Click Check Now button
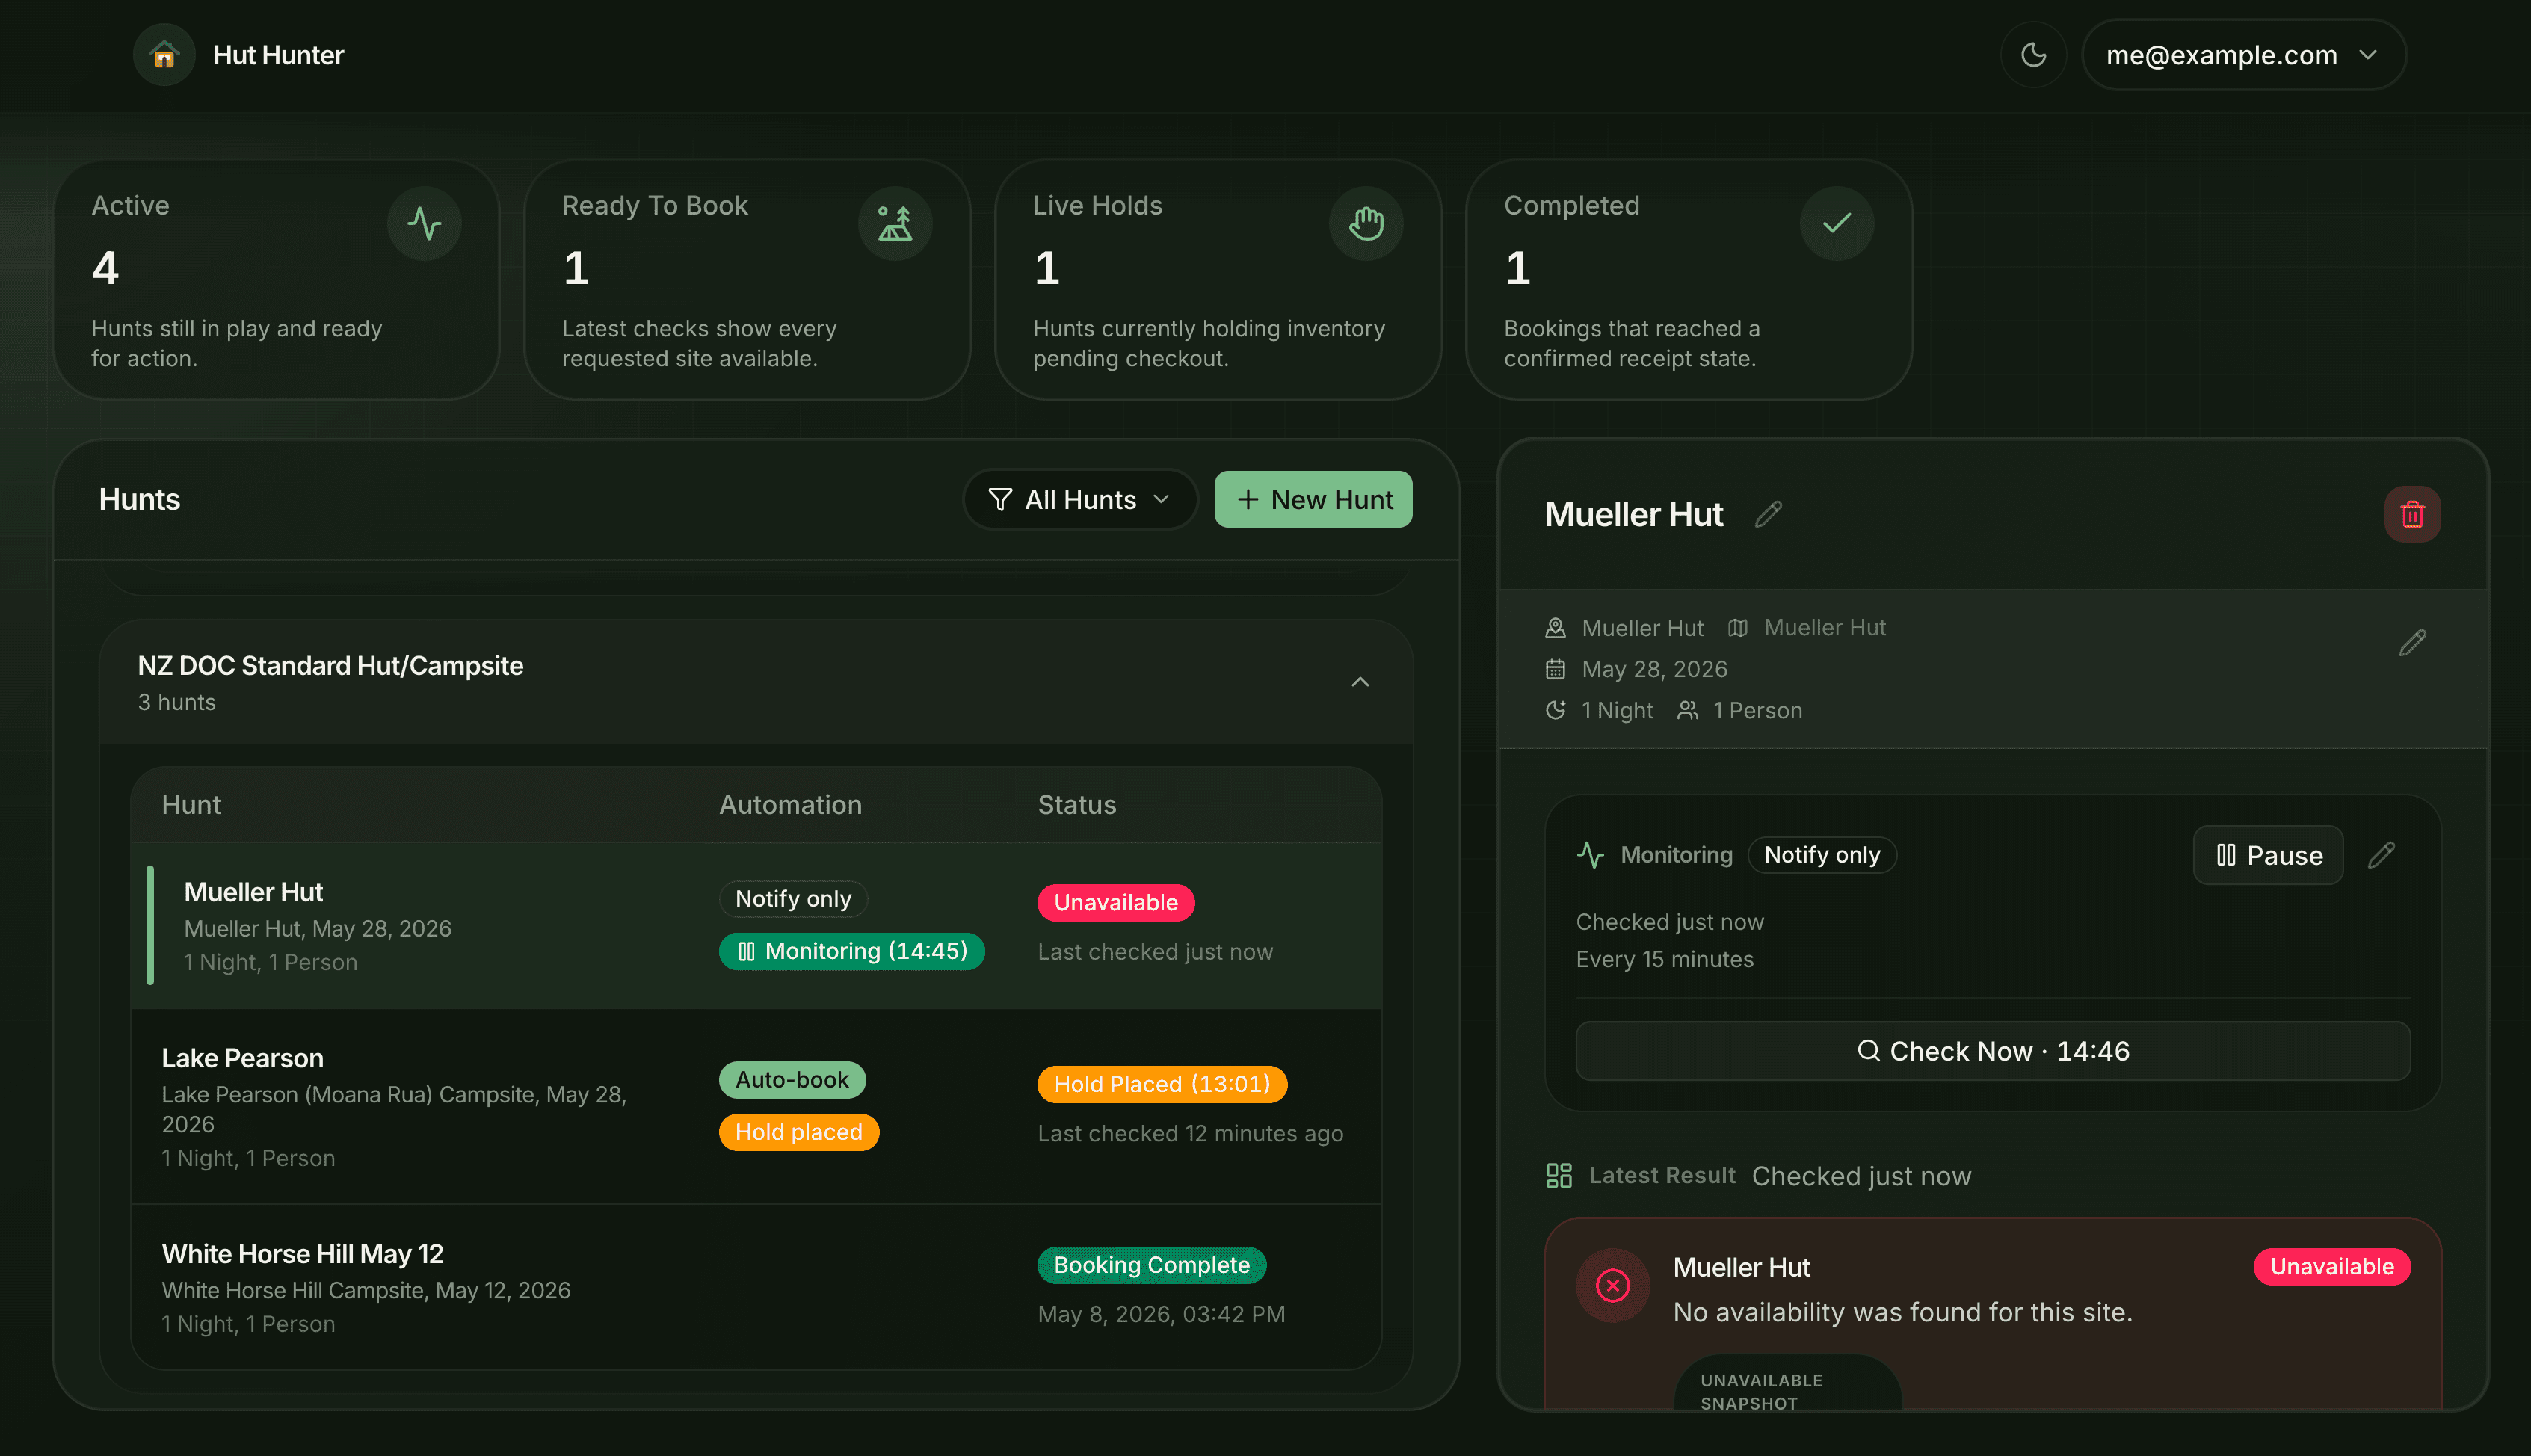The height and width of the screenshot is (1456, 2531). tap(1993, 1051)
